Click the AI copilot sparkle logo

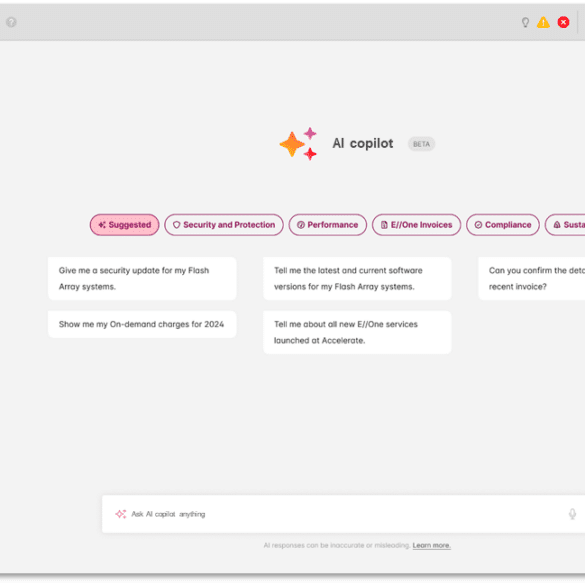[x=298, y=144]
